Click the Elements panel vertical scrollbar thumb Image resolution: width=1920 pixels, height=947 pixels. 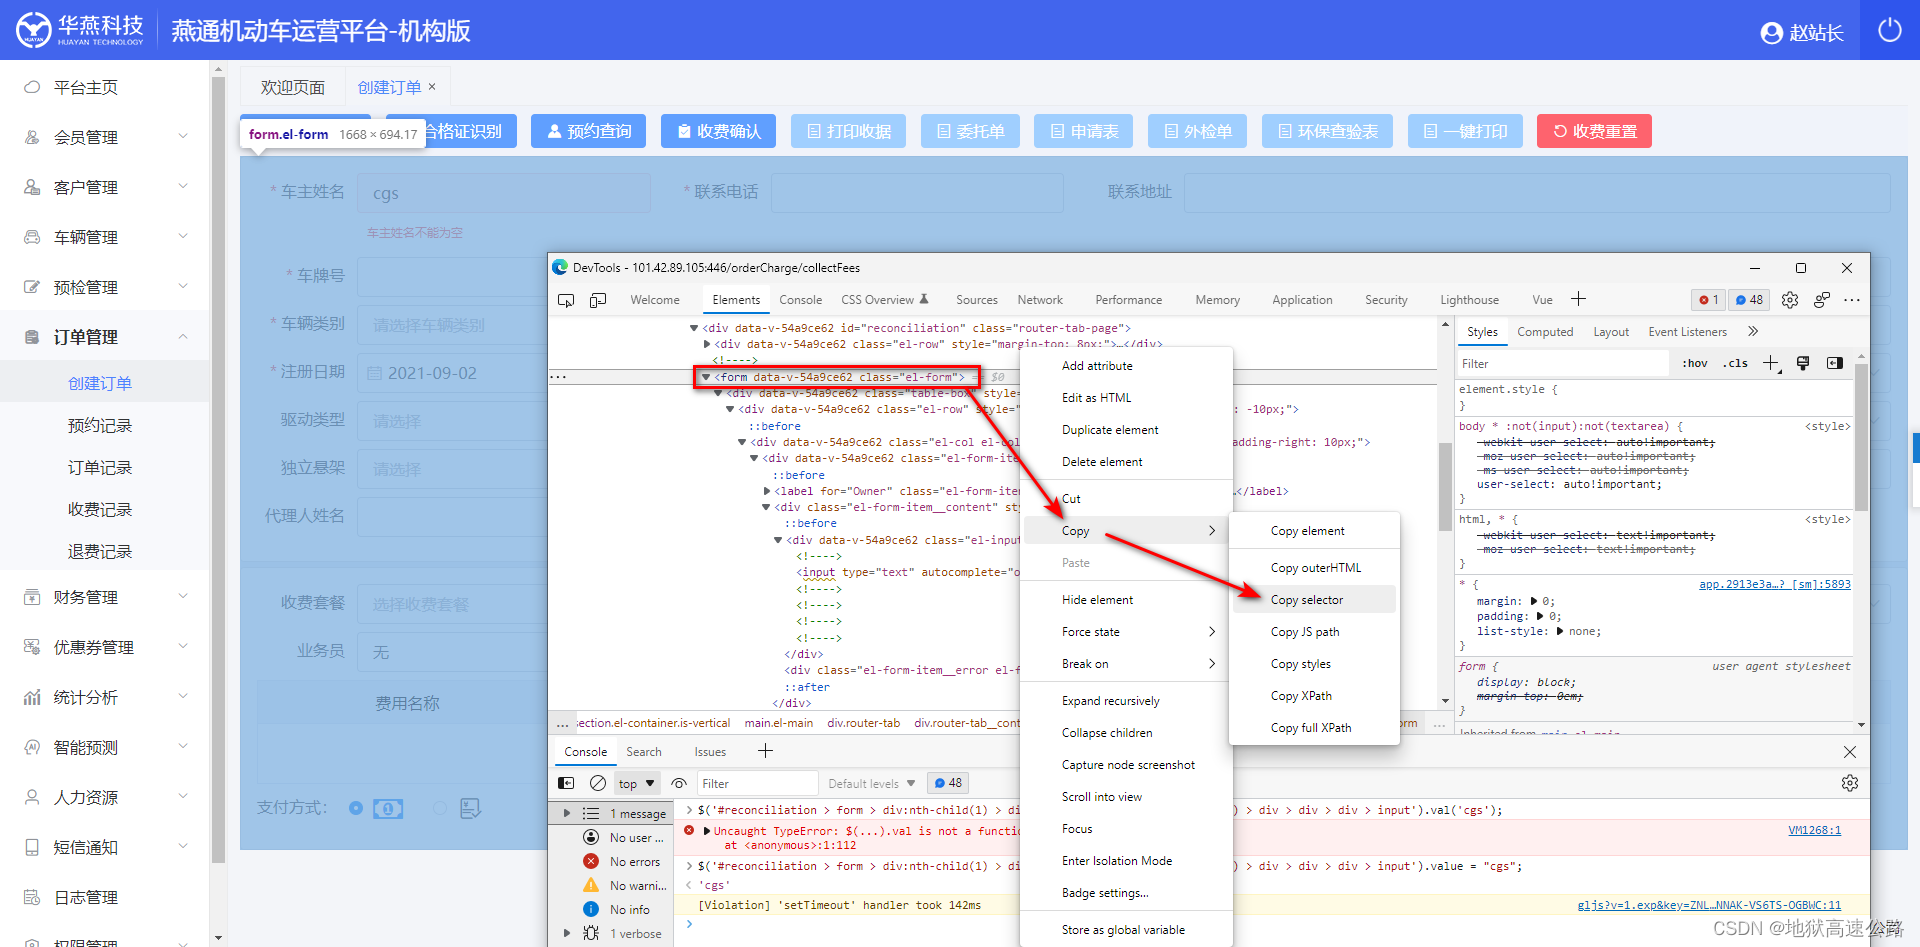coord(1445,486)
